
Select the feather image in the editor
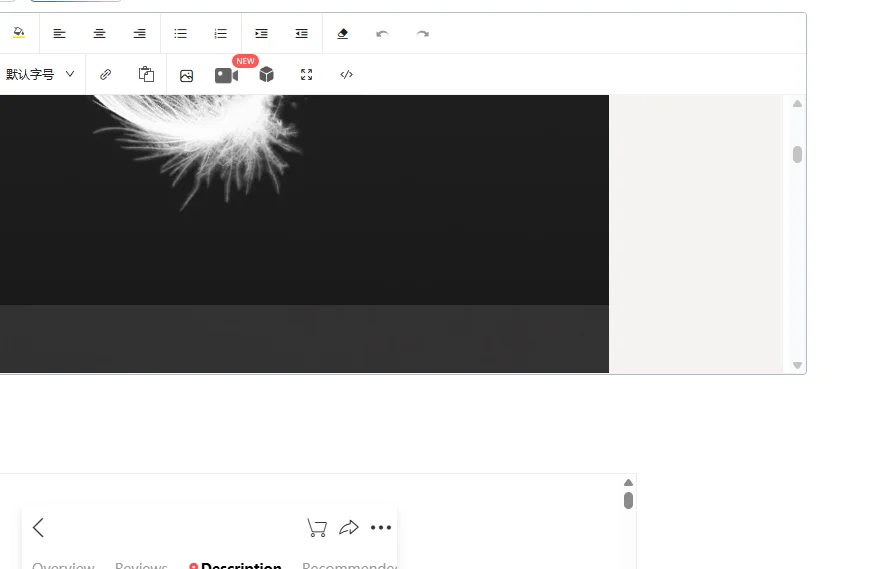(304, 234)
